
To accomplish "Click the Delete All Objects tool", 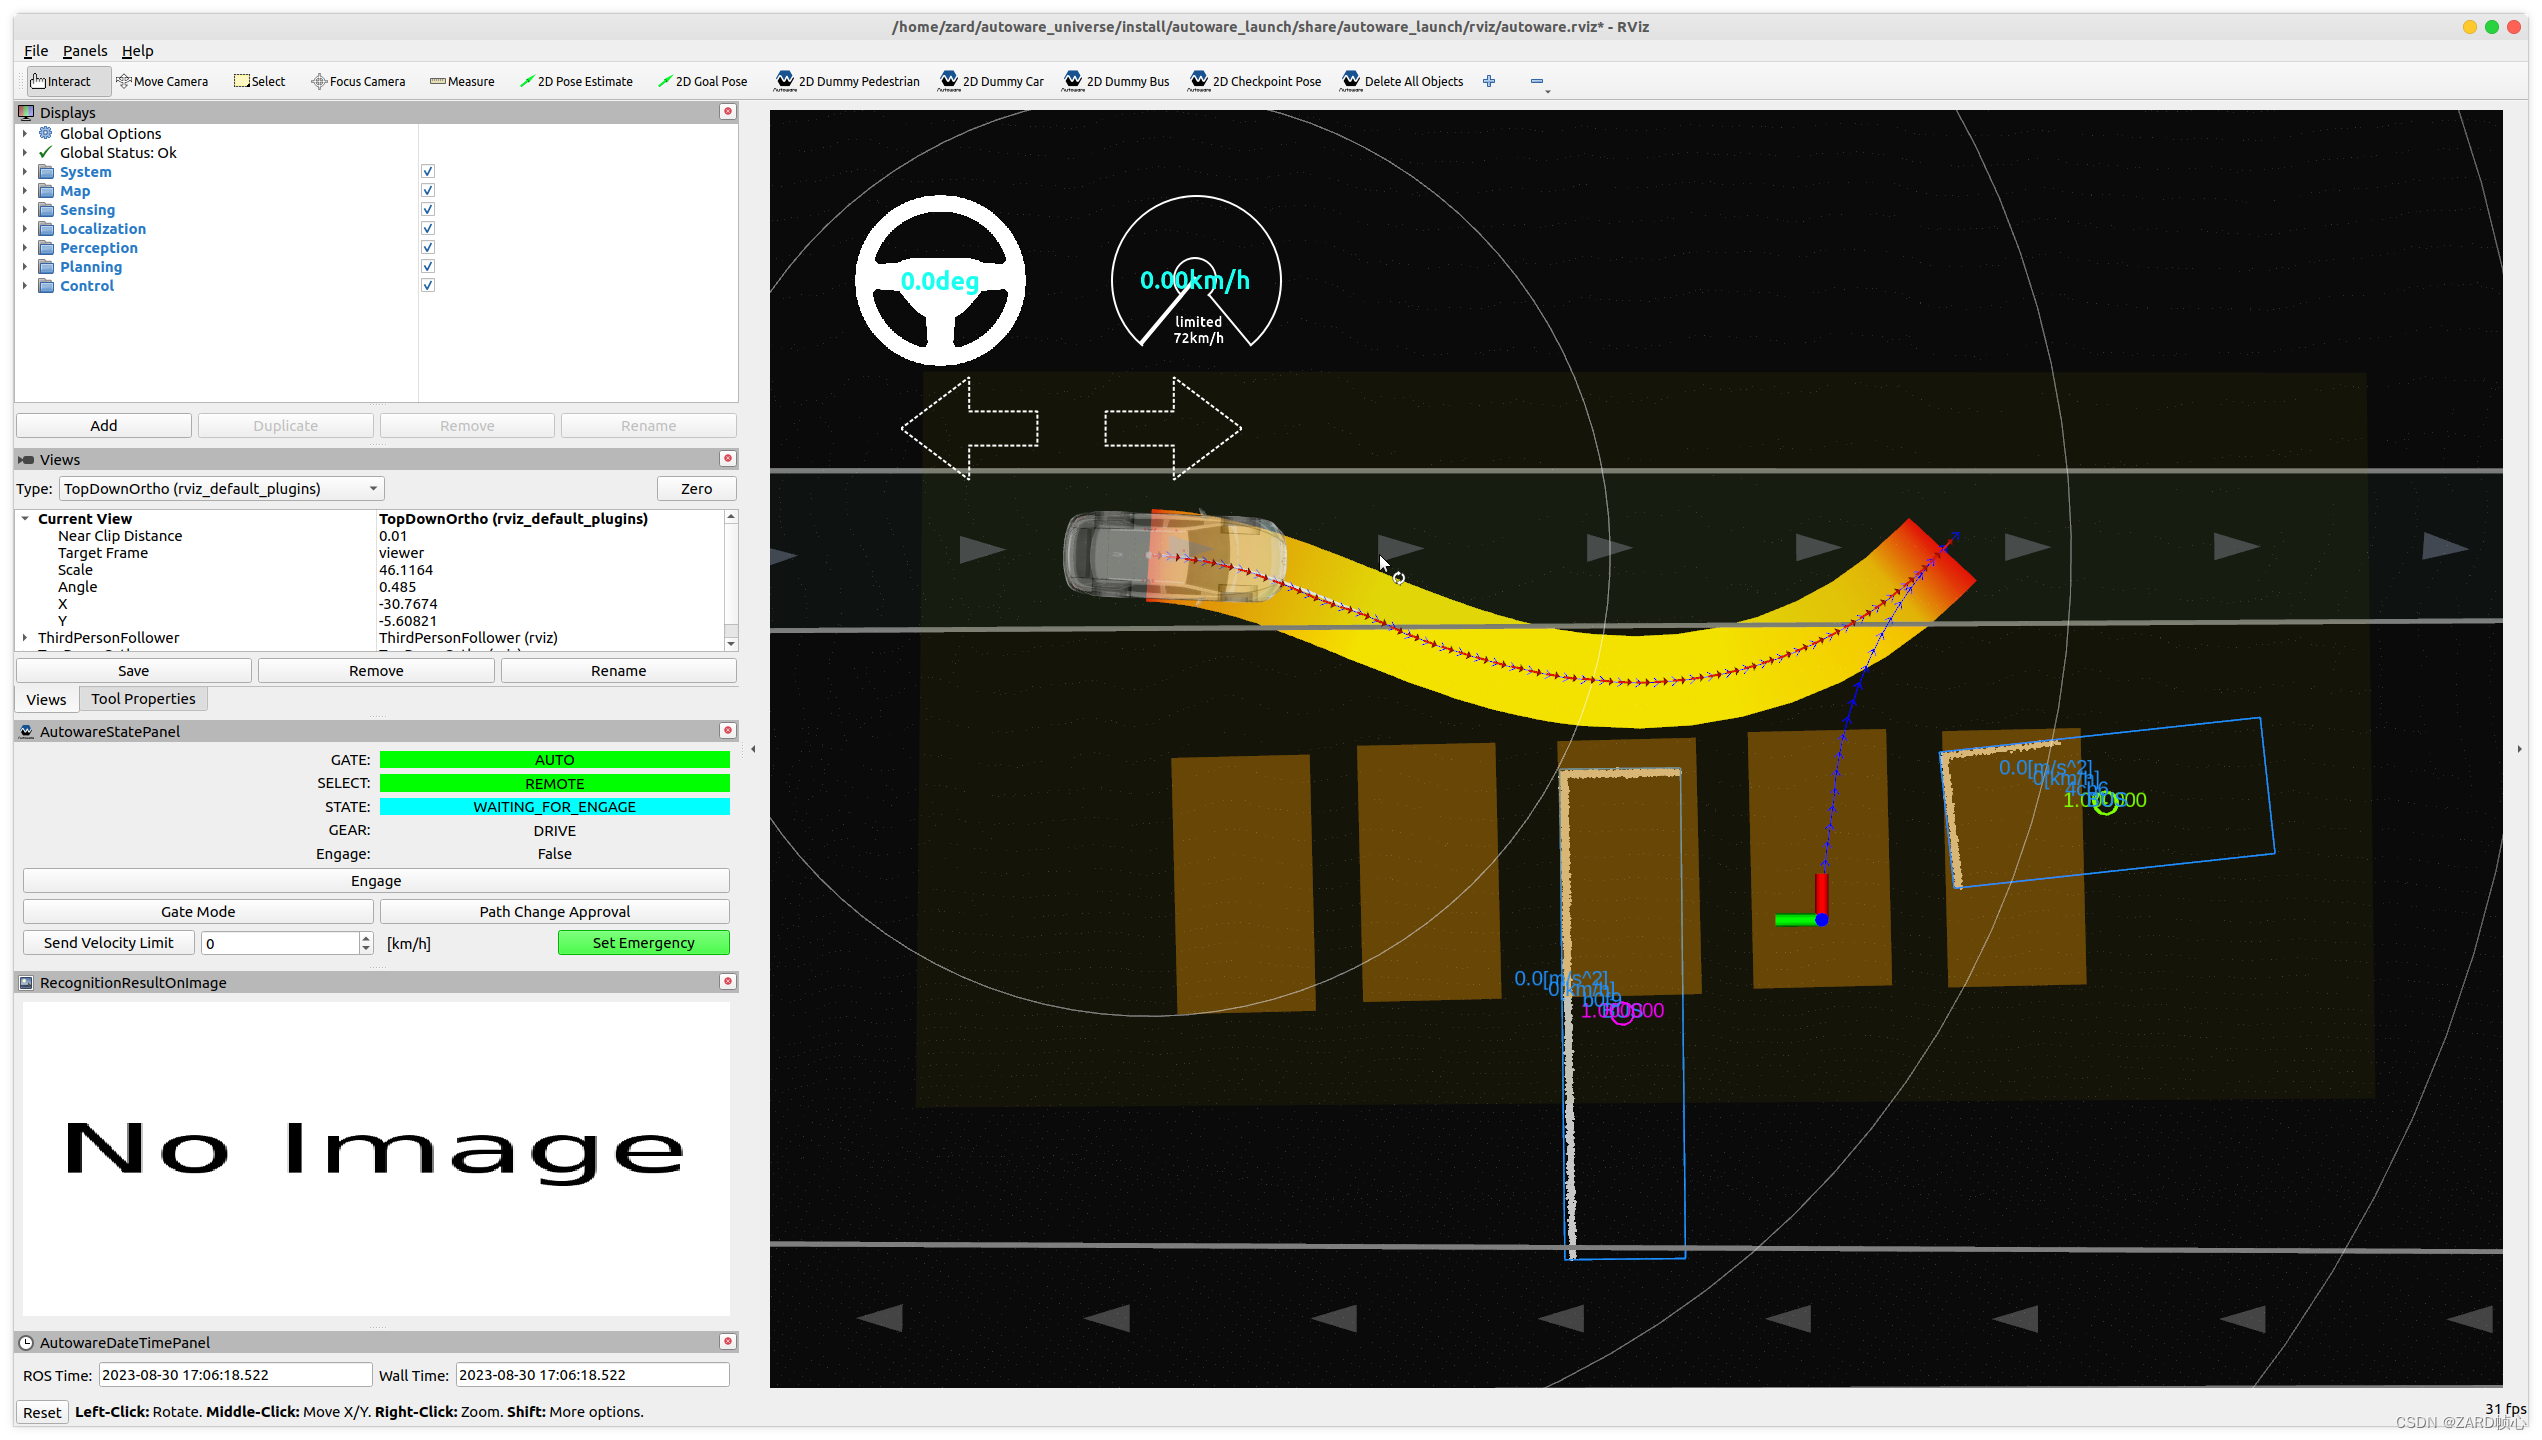I will [1402, 82].
